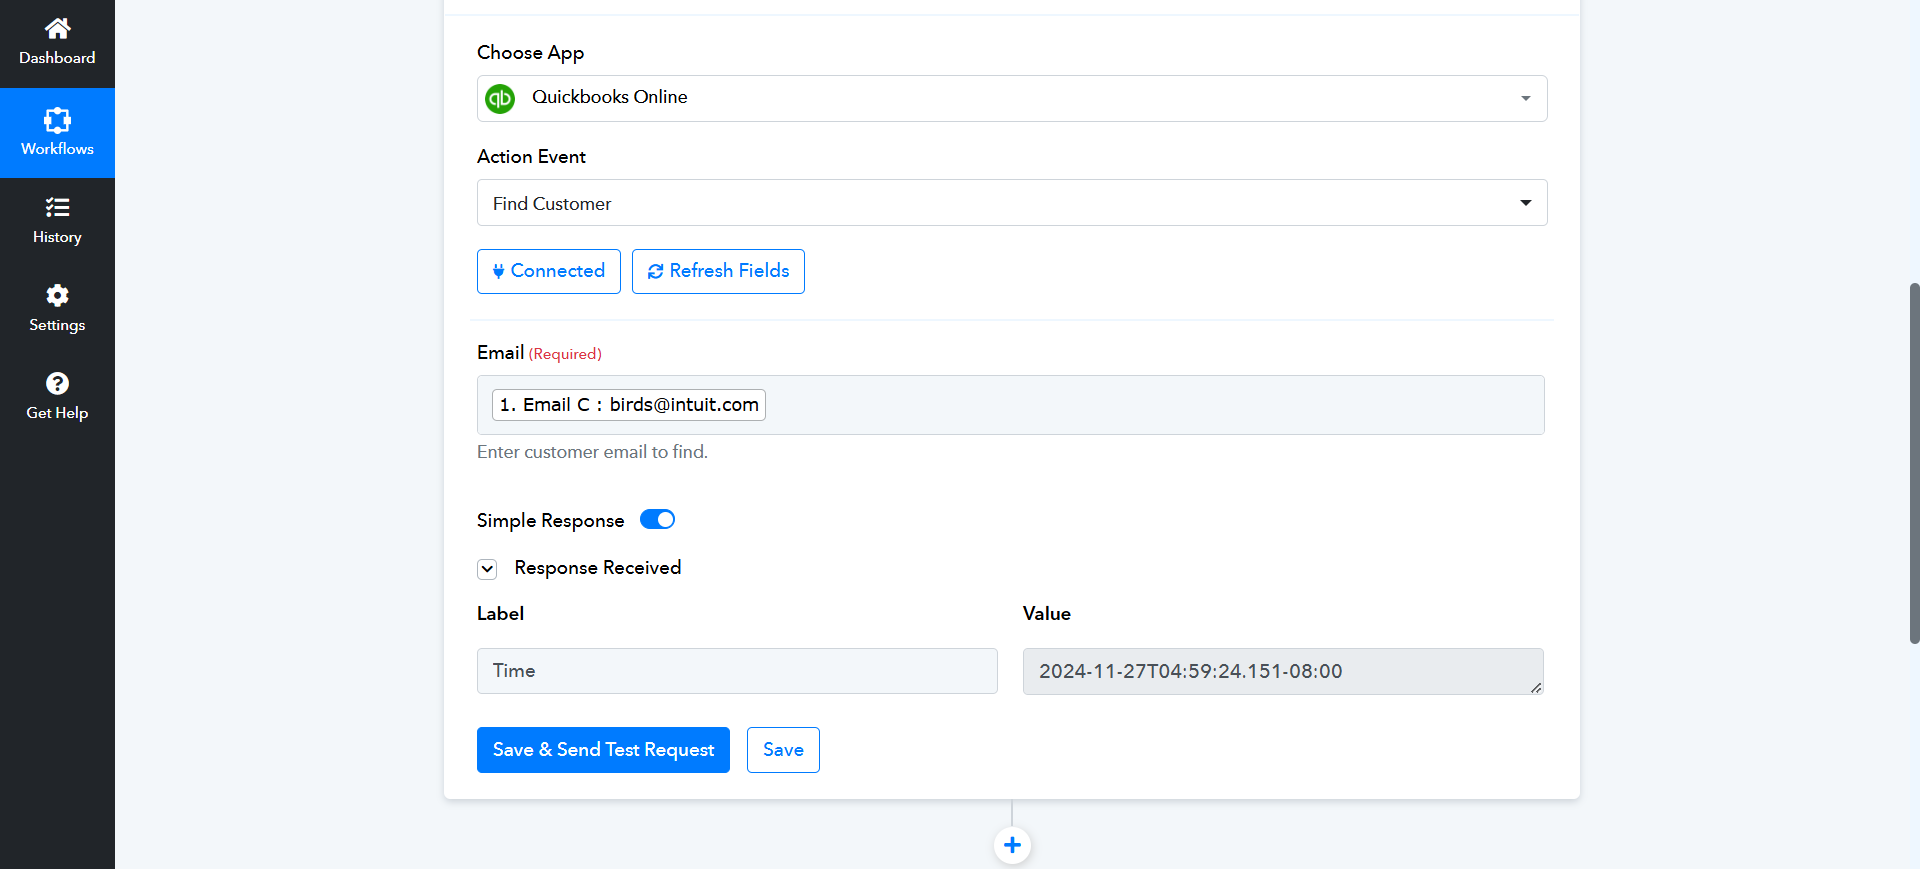The image size is (1920, 869).
Task: Click the plus icon to add a step
Action: (x=1012, y=845)
